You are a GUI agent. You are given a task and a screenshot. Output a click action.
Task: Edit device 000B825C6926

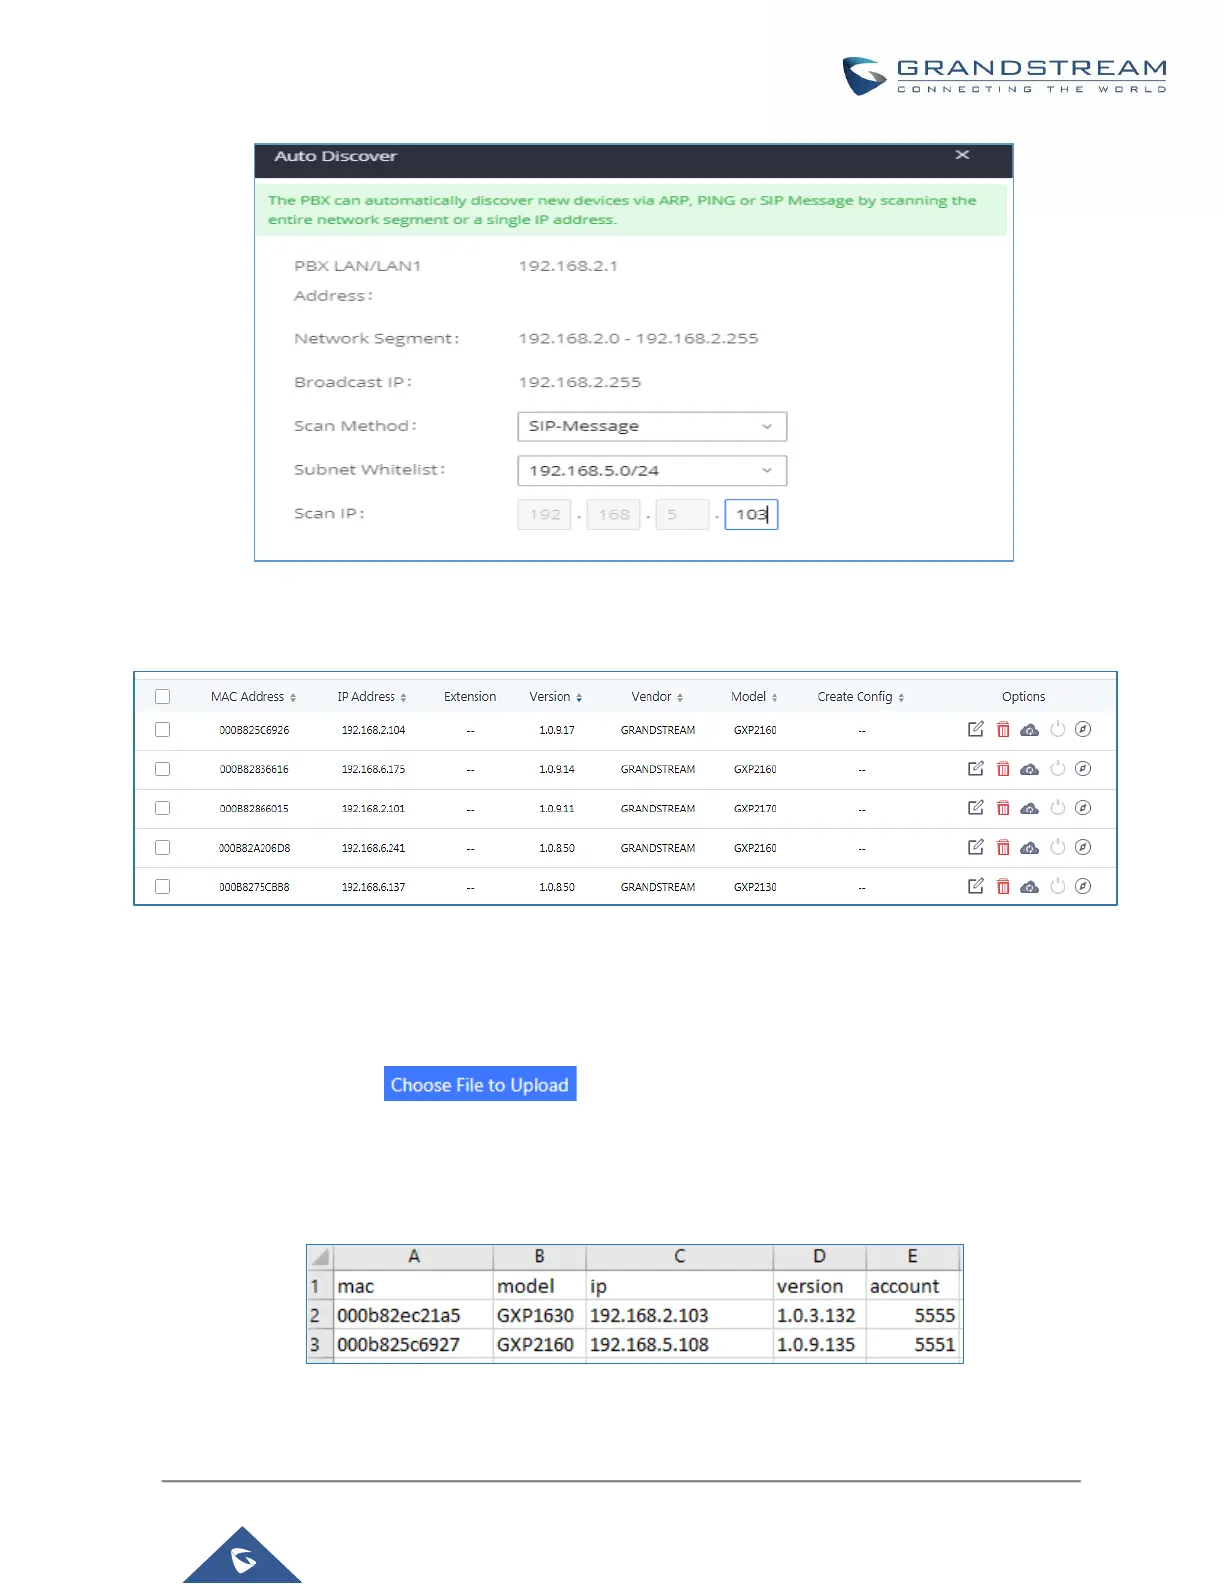coord(976,729)
